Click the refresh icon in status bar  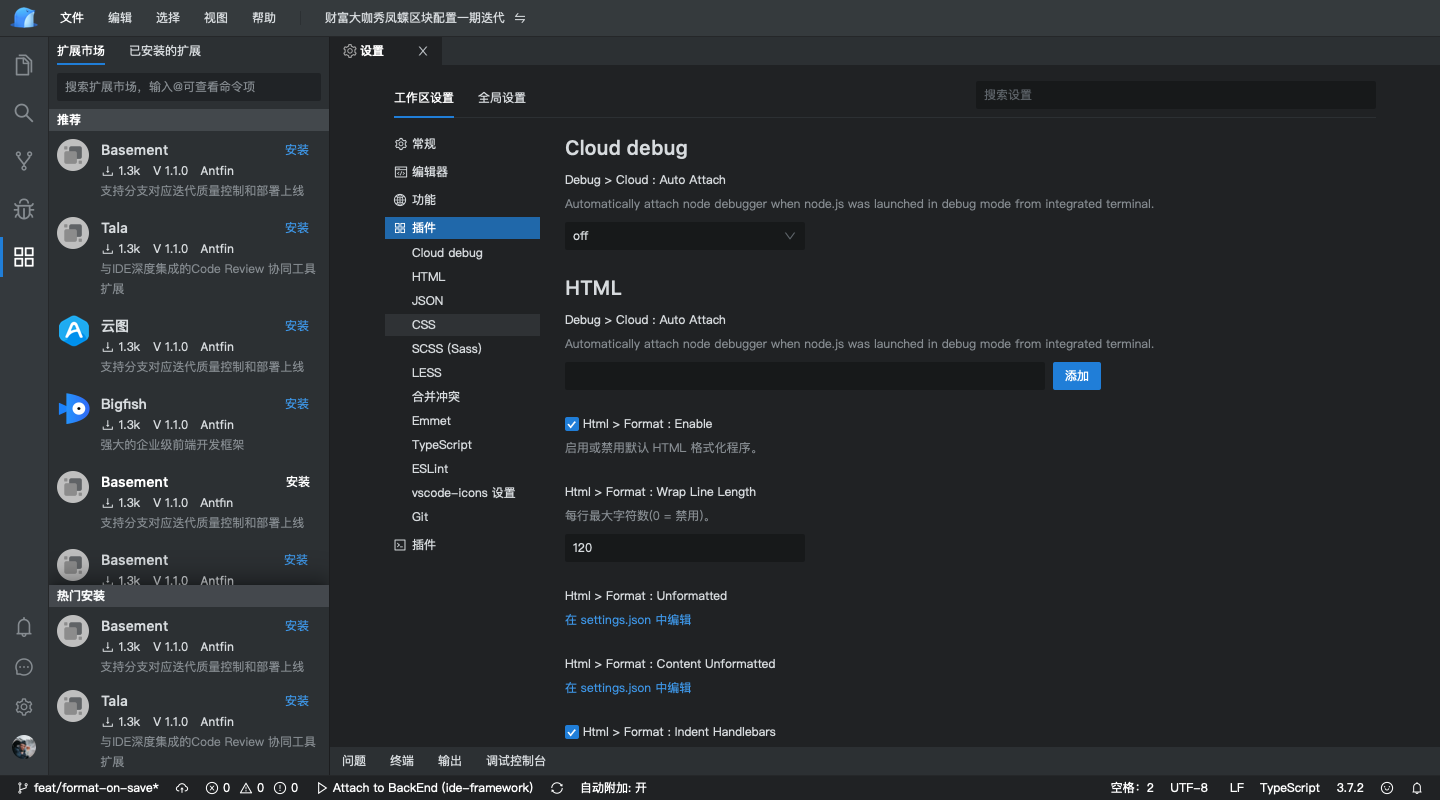(557, 788)
